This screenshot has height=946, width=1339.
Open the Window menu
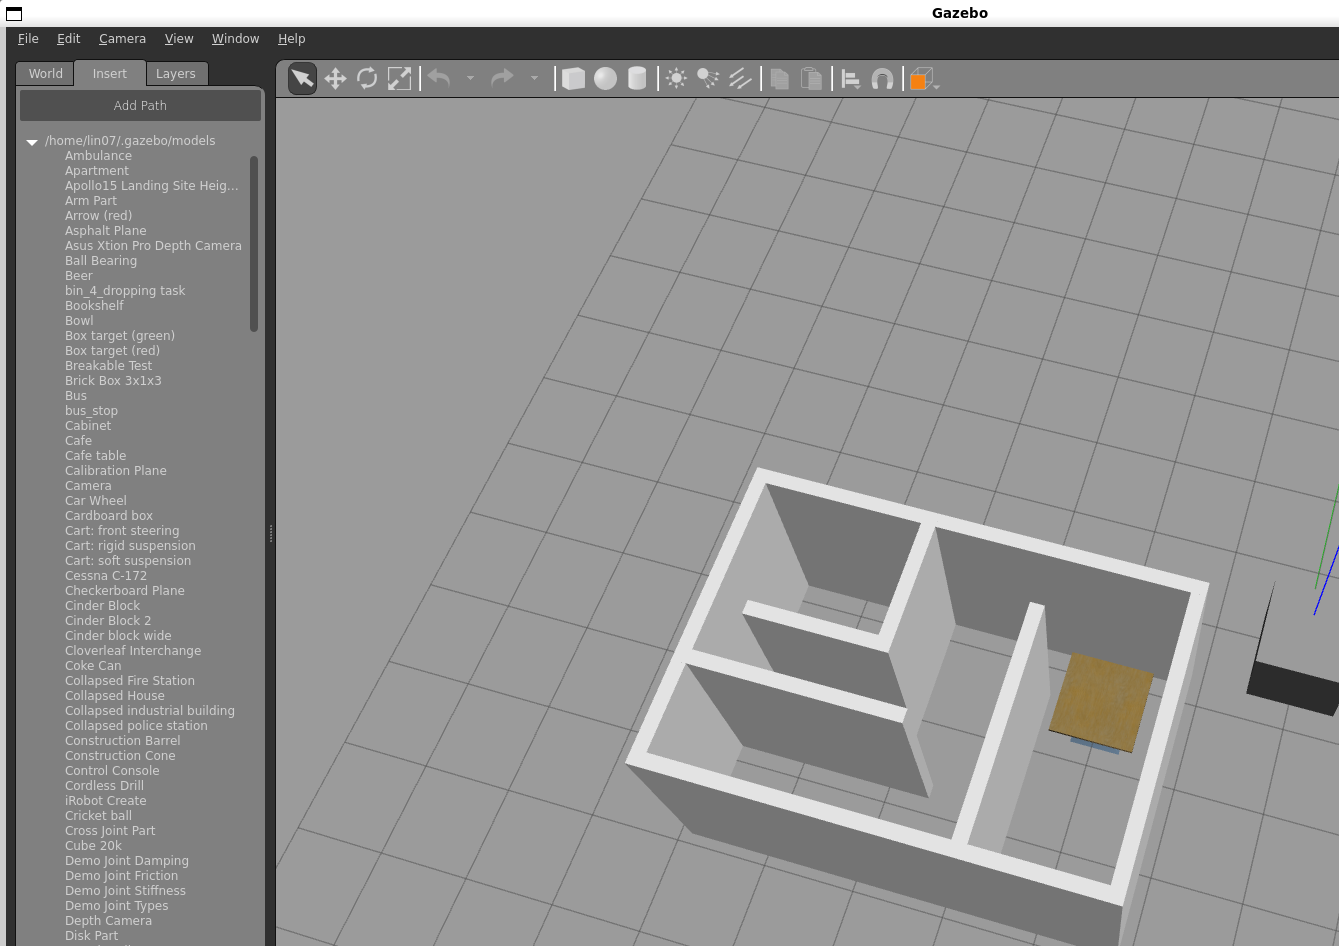click(235, 39)
